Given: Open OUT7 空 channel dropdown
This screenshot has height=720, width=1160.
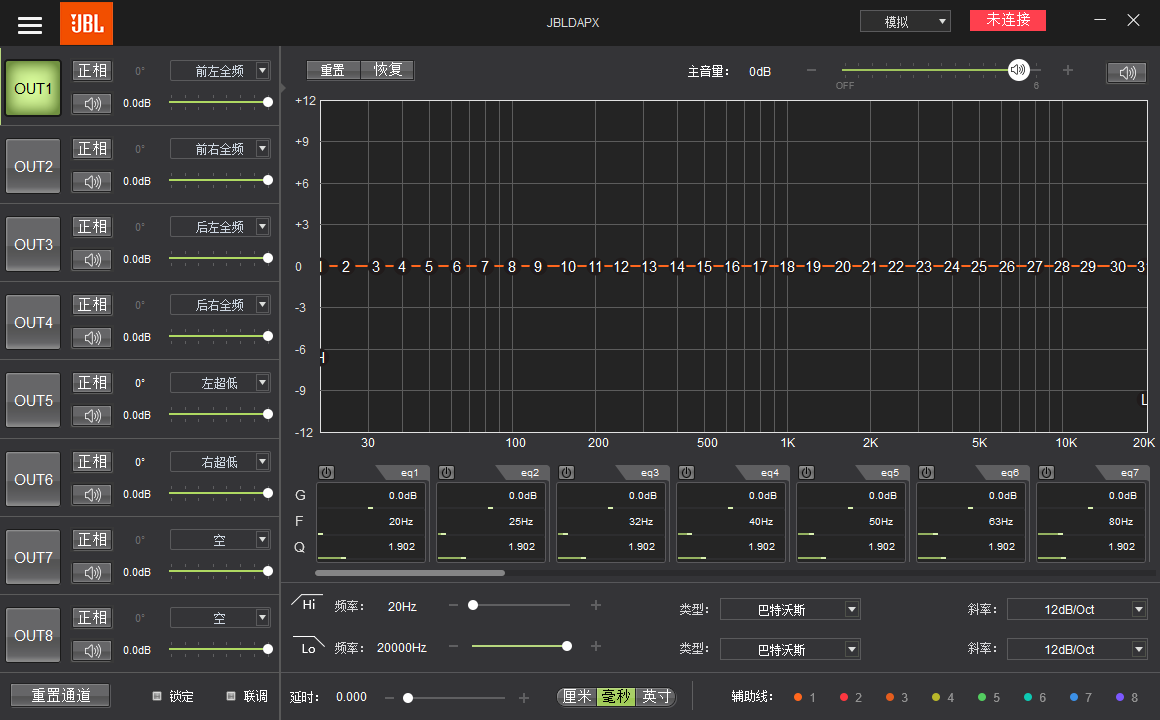Looking at the screenshot, I should coord(220,540).
